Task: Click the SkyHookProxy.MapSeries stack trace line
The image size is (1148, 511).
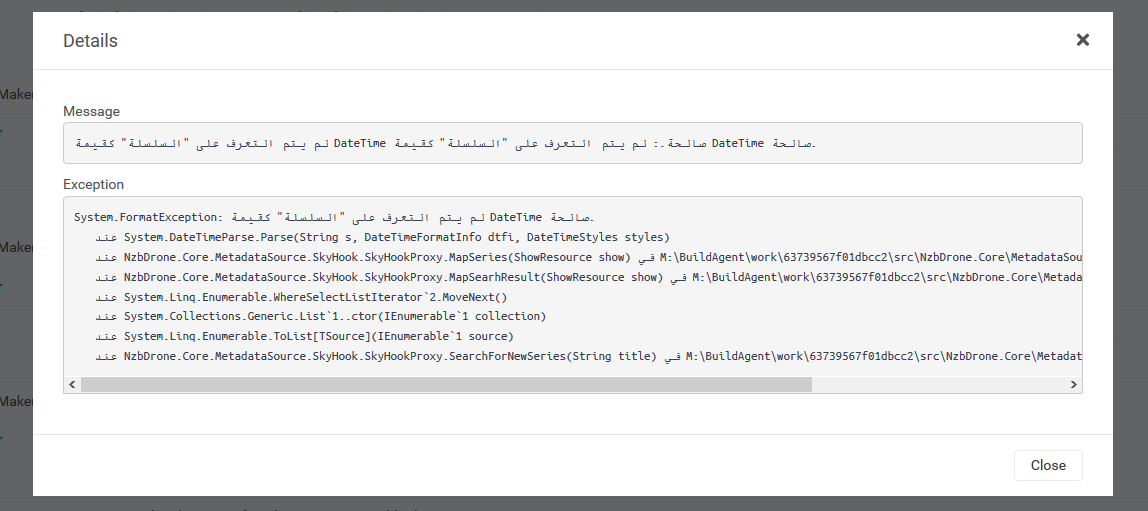Action: point(588,257)
